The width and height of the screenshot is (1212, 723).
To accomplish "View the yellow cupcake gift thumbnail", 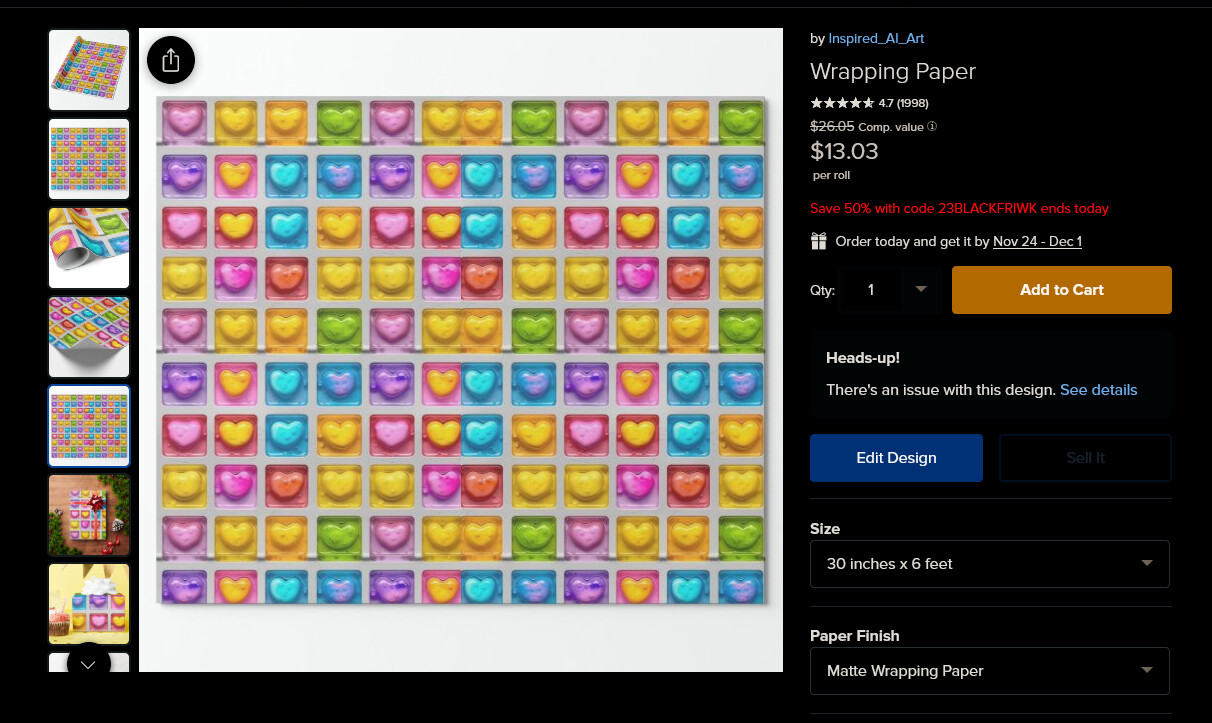I will [89, 604].
